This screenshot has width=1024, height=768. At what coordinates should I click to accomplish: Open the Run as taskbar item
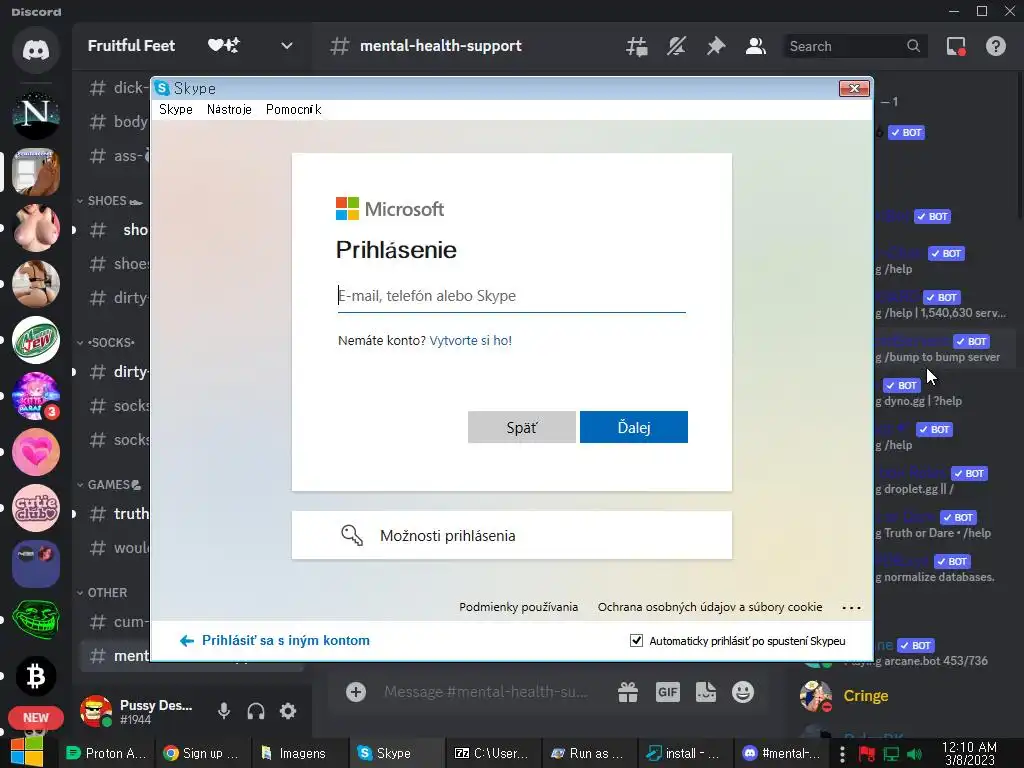586,753
